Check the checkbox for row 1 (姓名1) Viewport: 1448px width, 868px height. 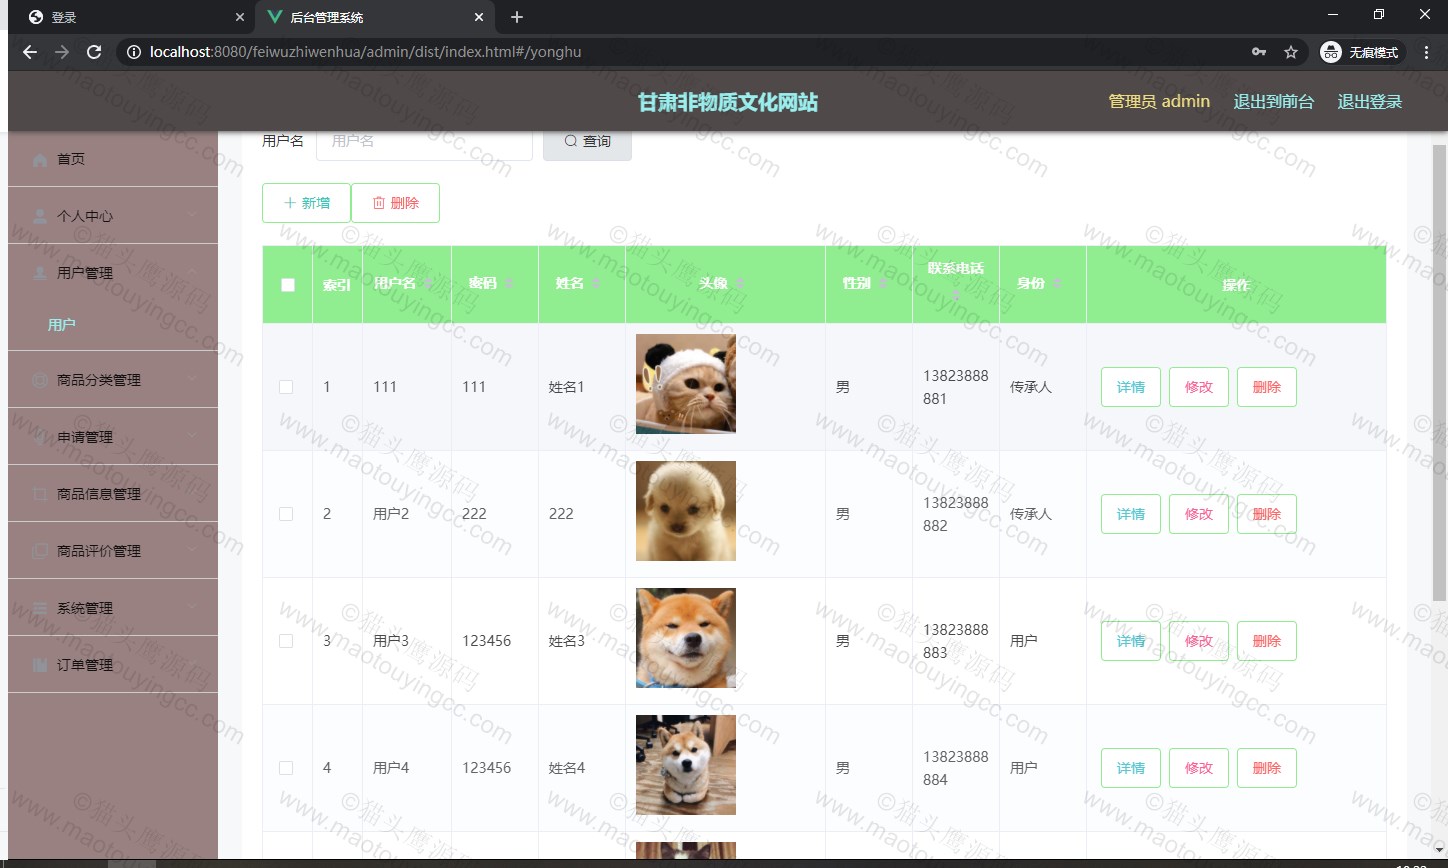point(286,387)
